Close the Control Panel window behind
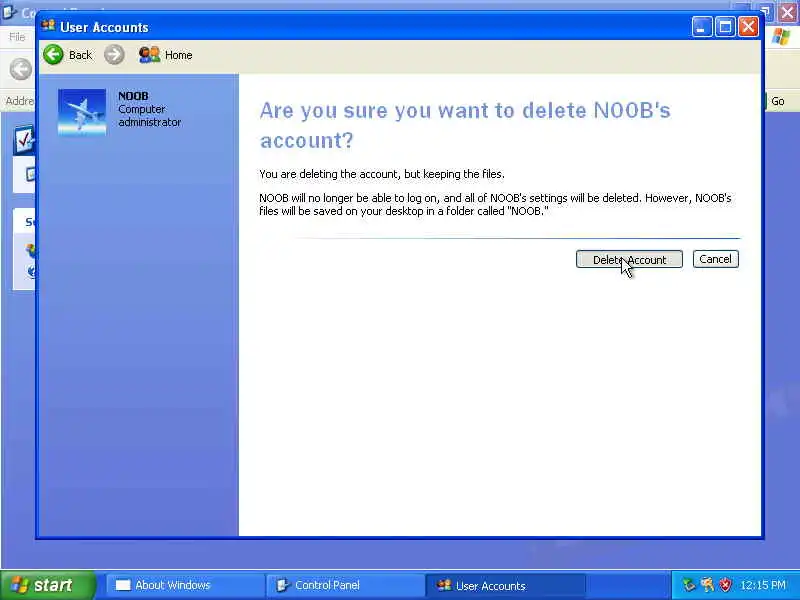The image size is (800, 600). pos(788,13)
